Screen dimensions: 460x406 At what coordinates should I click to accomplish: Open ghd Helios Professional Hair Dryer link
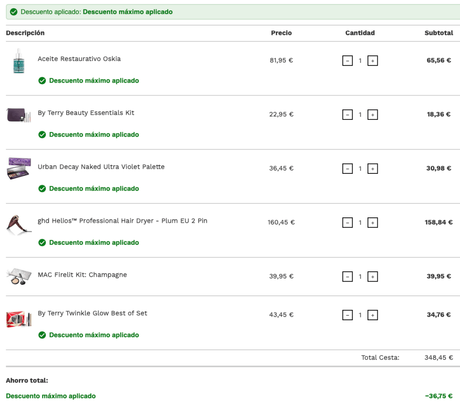(122, 221)
